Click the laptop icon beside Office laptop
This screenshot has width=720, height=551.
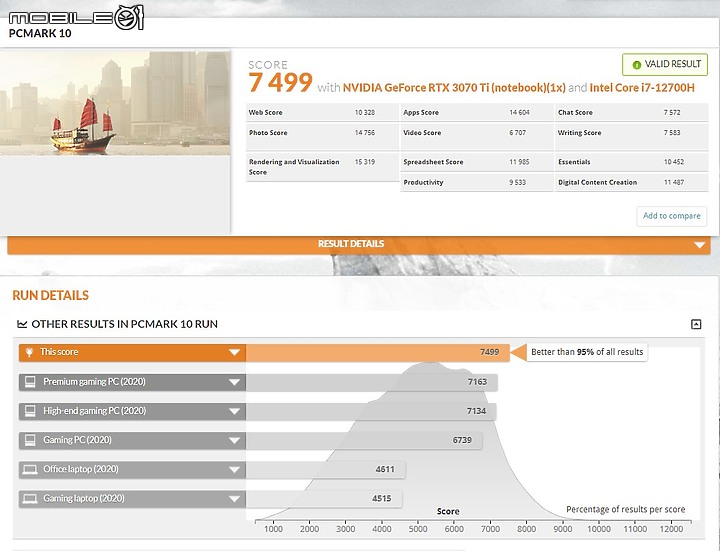(30, 469)
